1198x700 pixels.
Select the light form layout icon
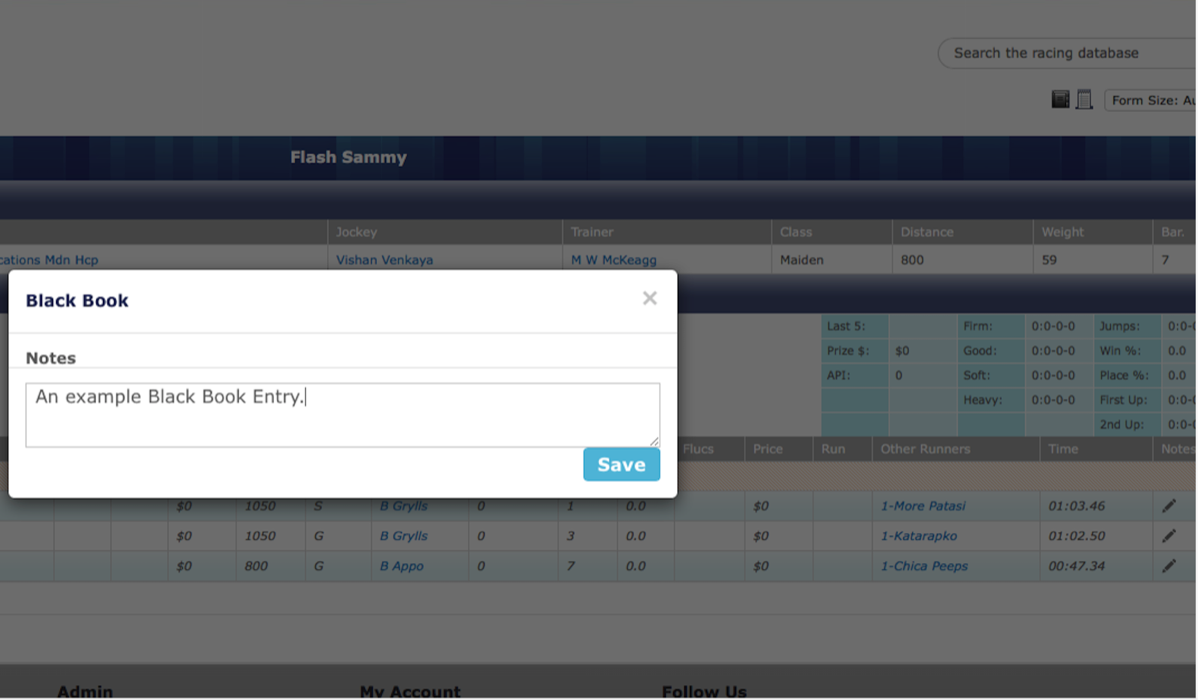(1084, 99)
